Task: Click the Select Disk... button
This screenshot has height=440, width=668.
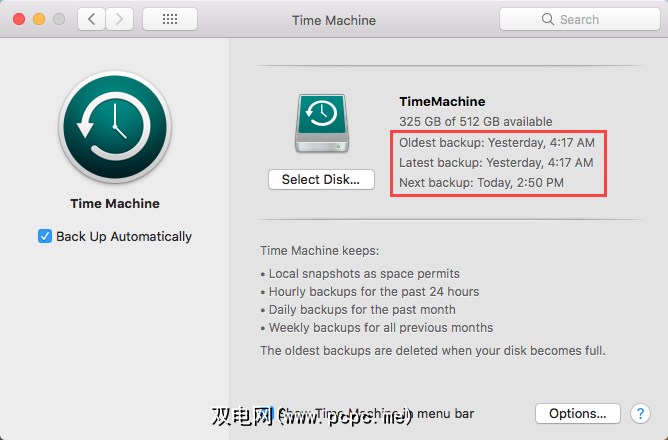Action: pyautogui.click(x=320, y=180)
